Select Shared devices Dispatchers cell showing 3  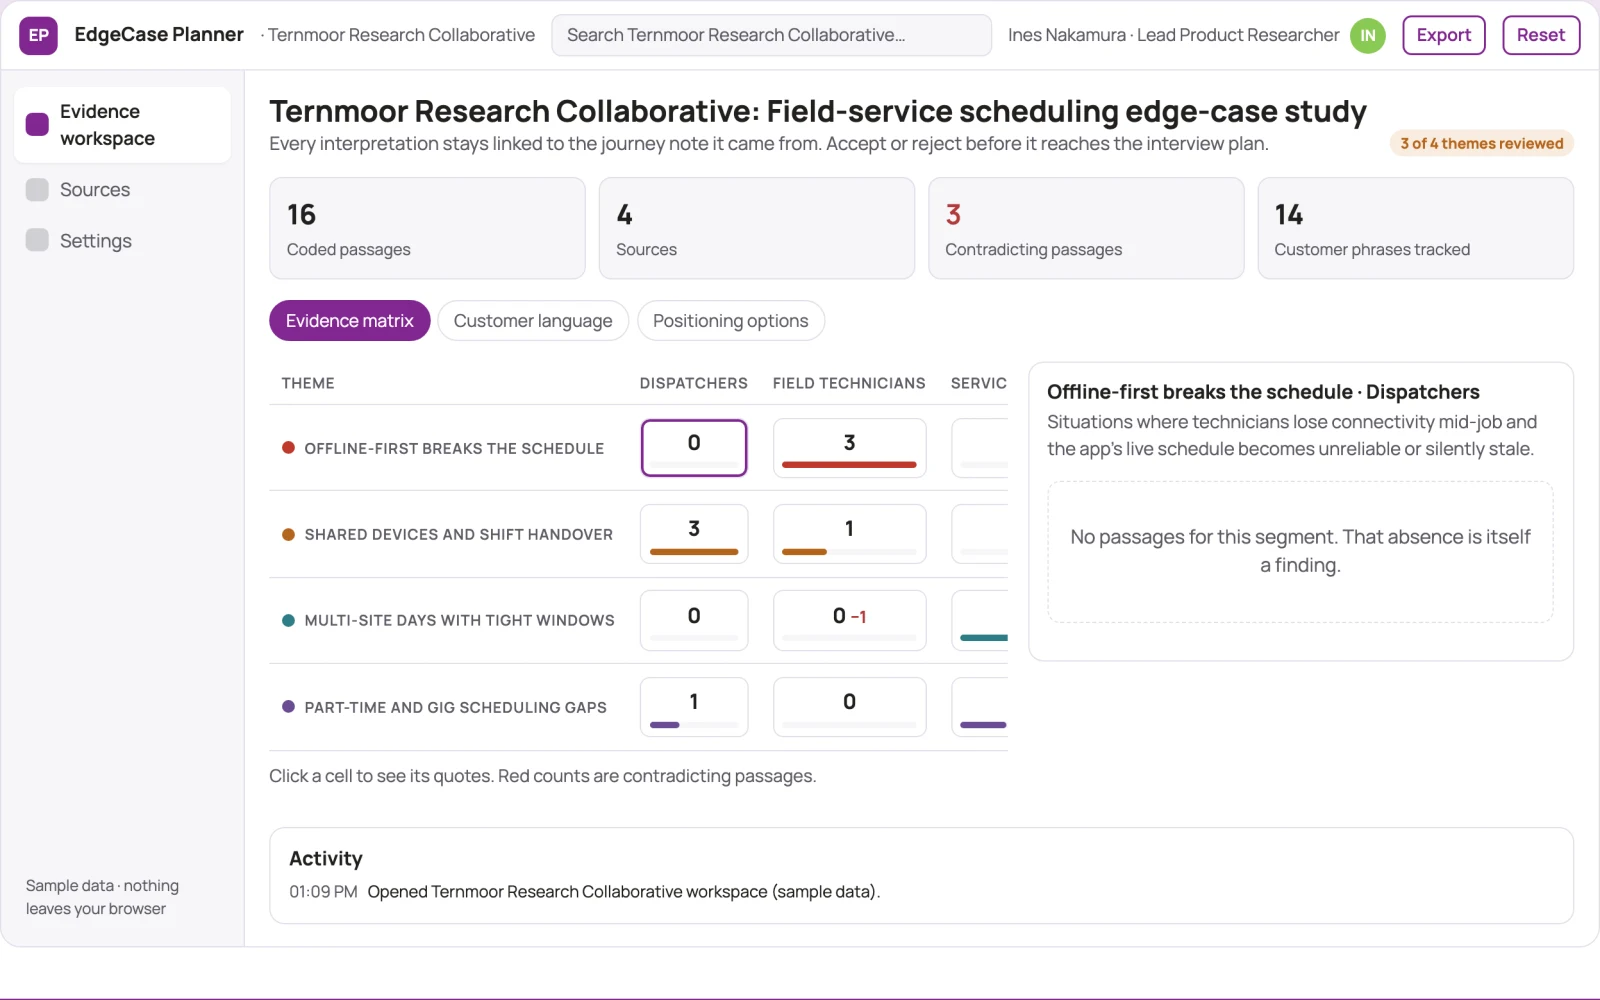694,533
